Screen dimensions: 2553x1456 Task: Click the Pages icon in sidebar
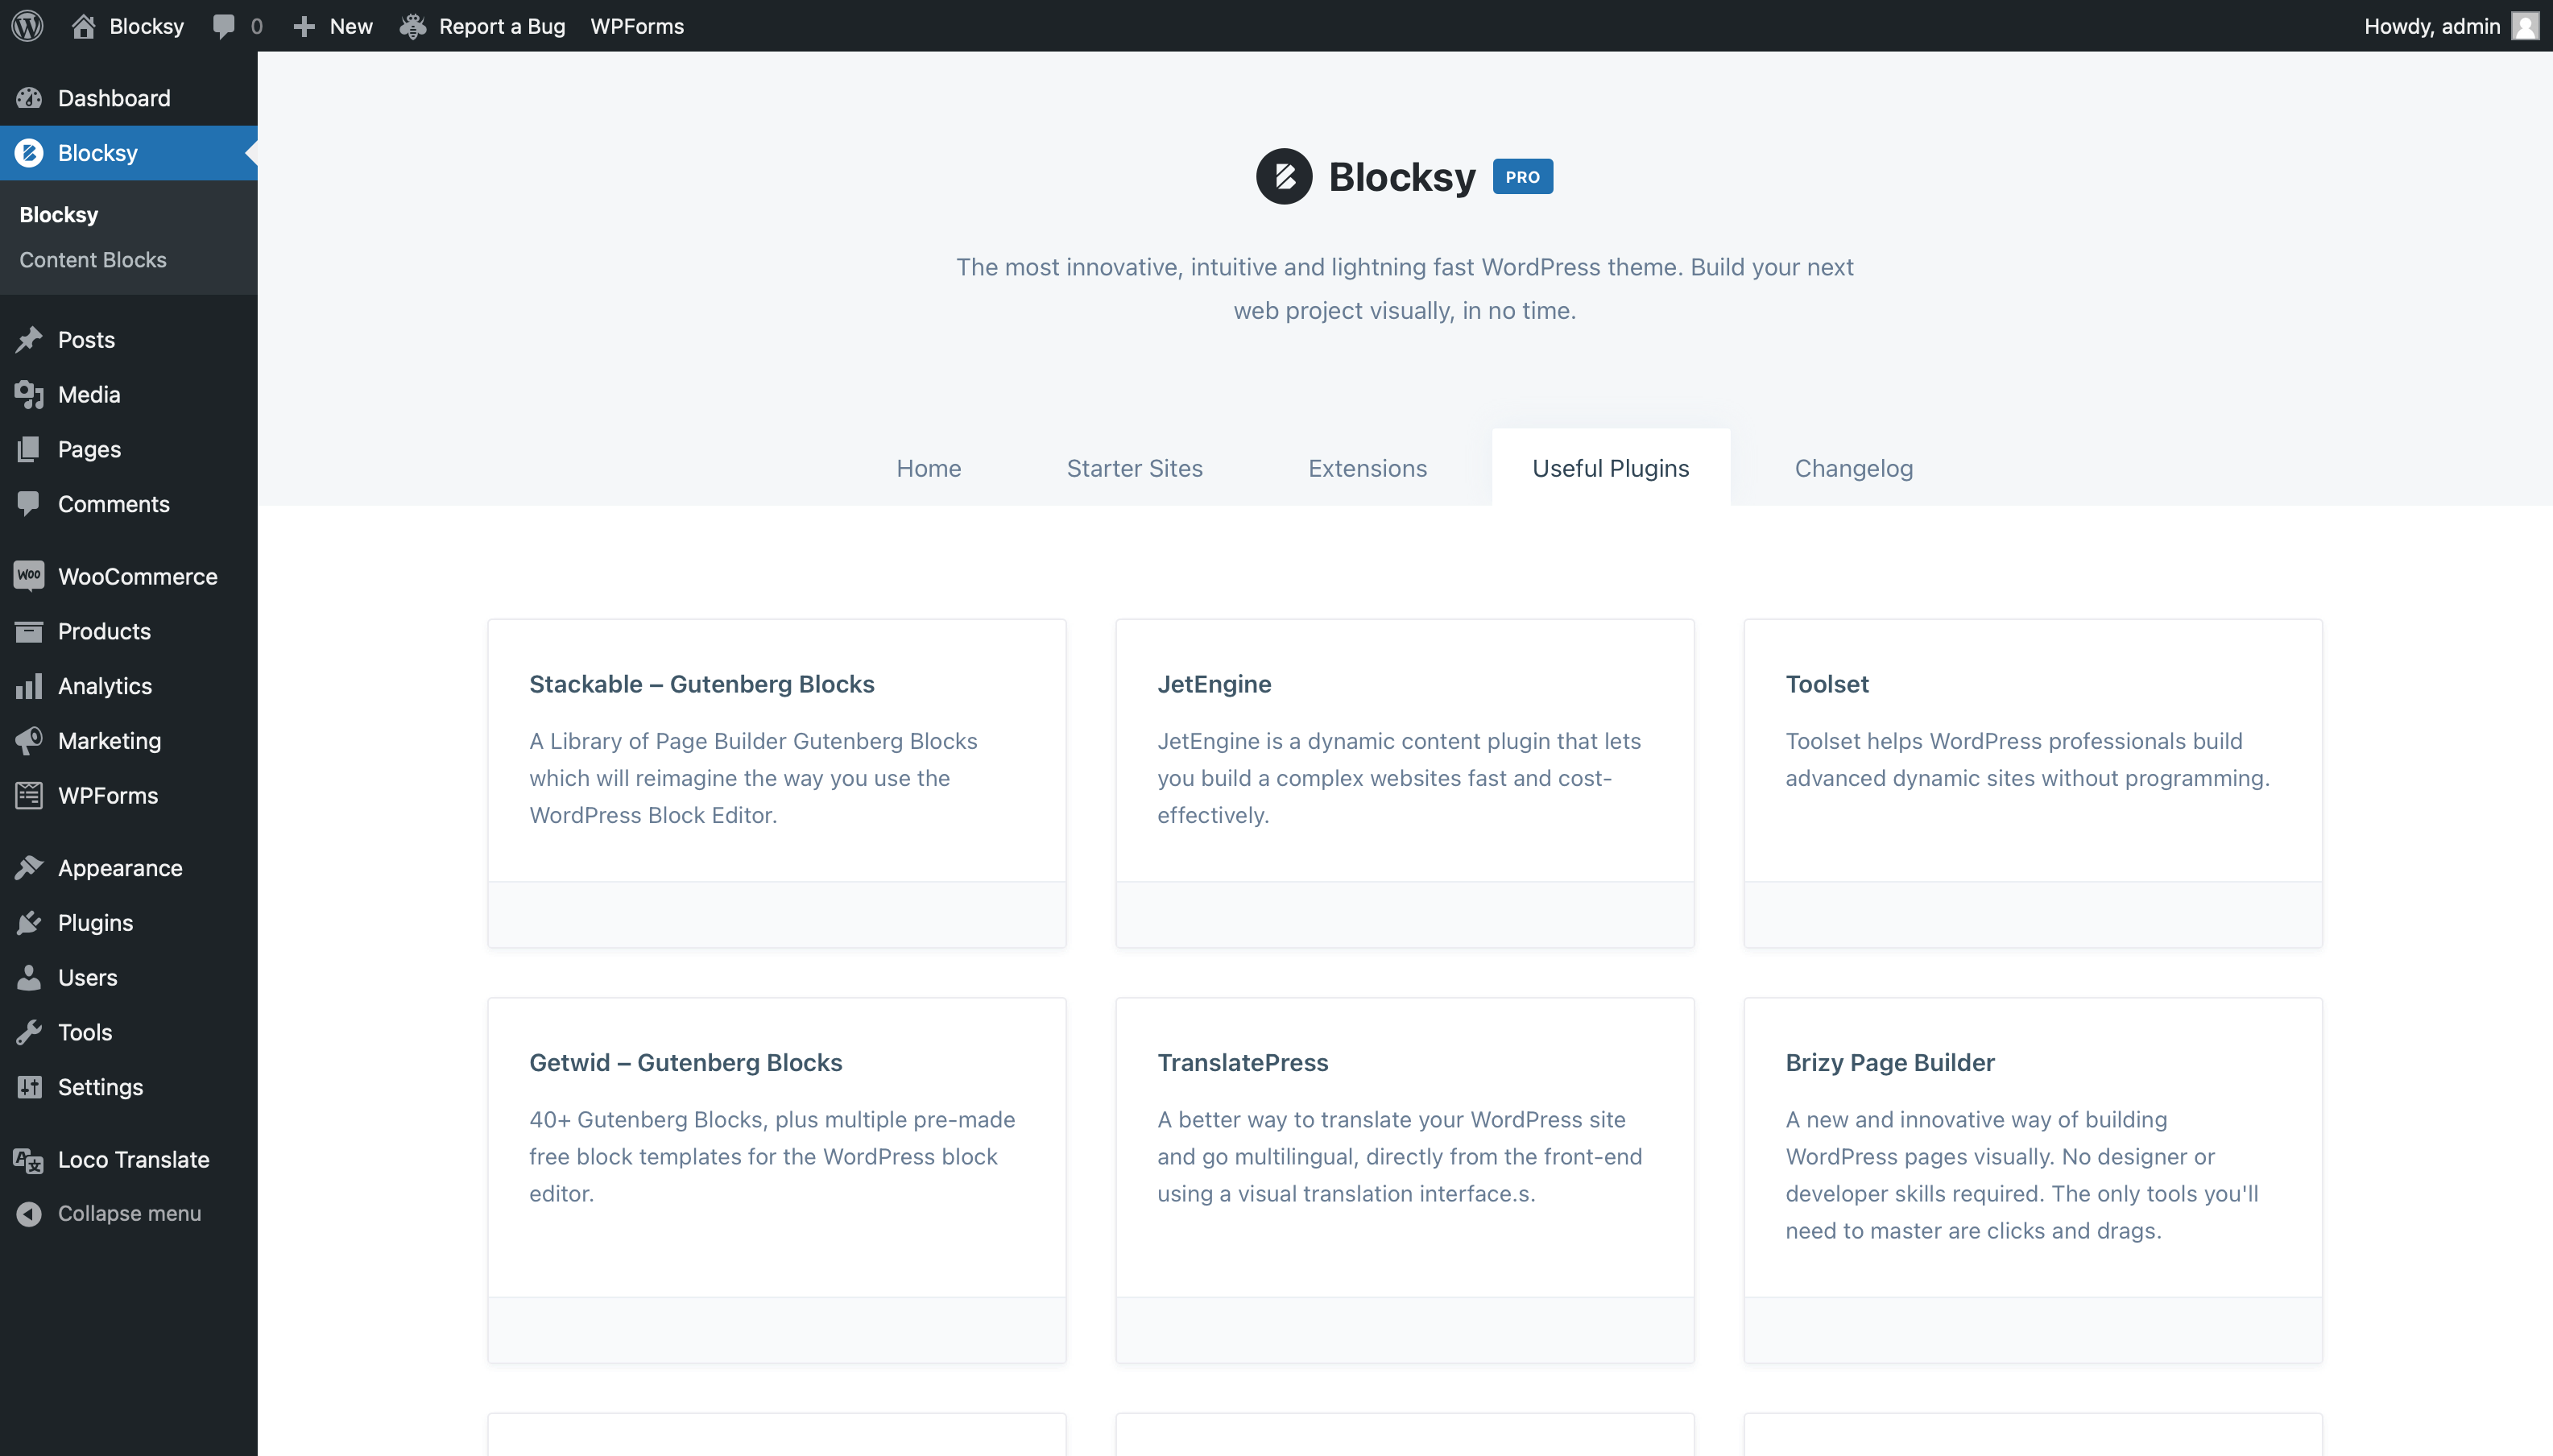(x=29, y=449)
